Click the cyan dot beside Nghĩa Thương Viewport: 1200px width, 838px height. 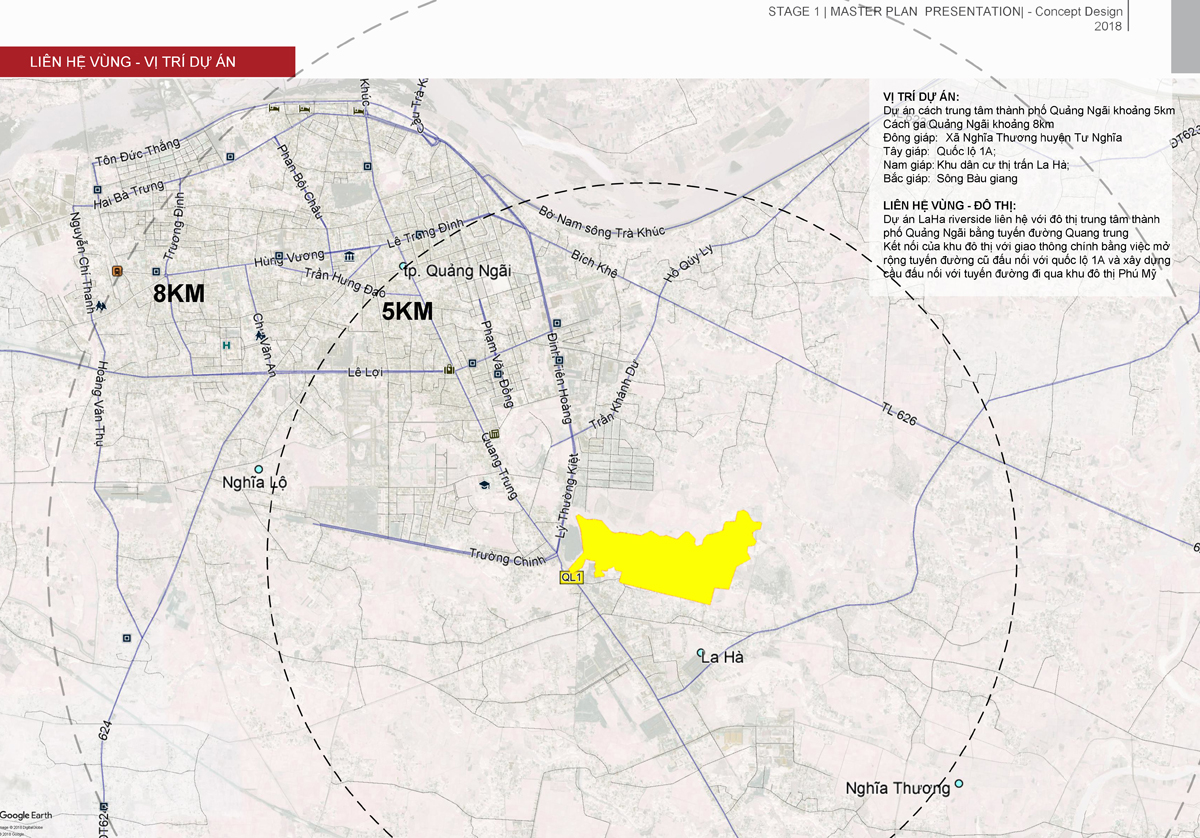click(x=958, y=784)
